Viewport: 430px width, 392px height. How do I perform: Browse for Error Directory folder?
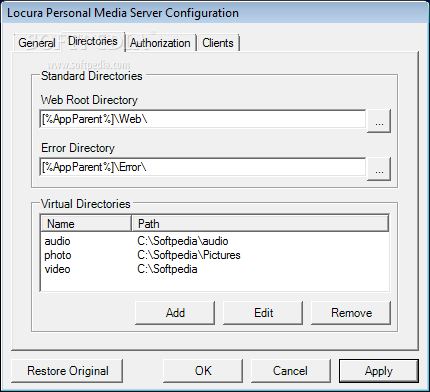click(379, 169)
